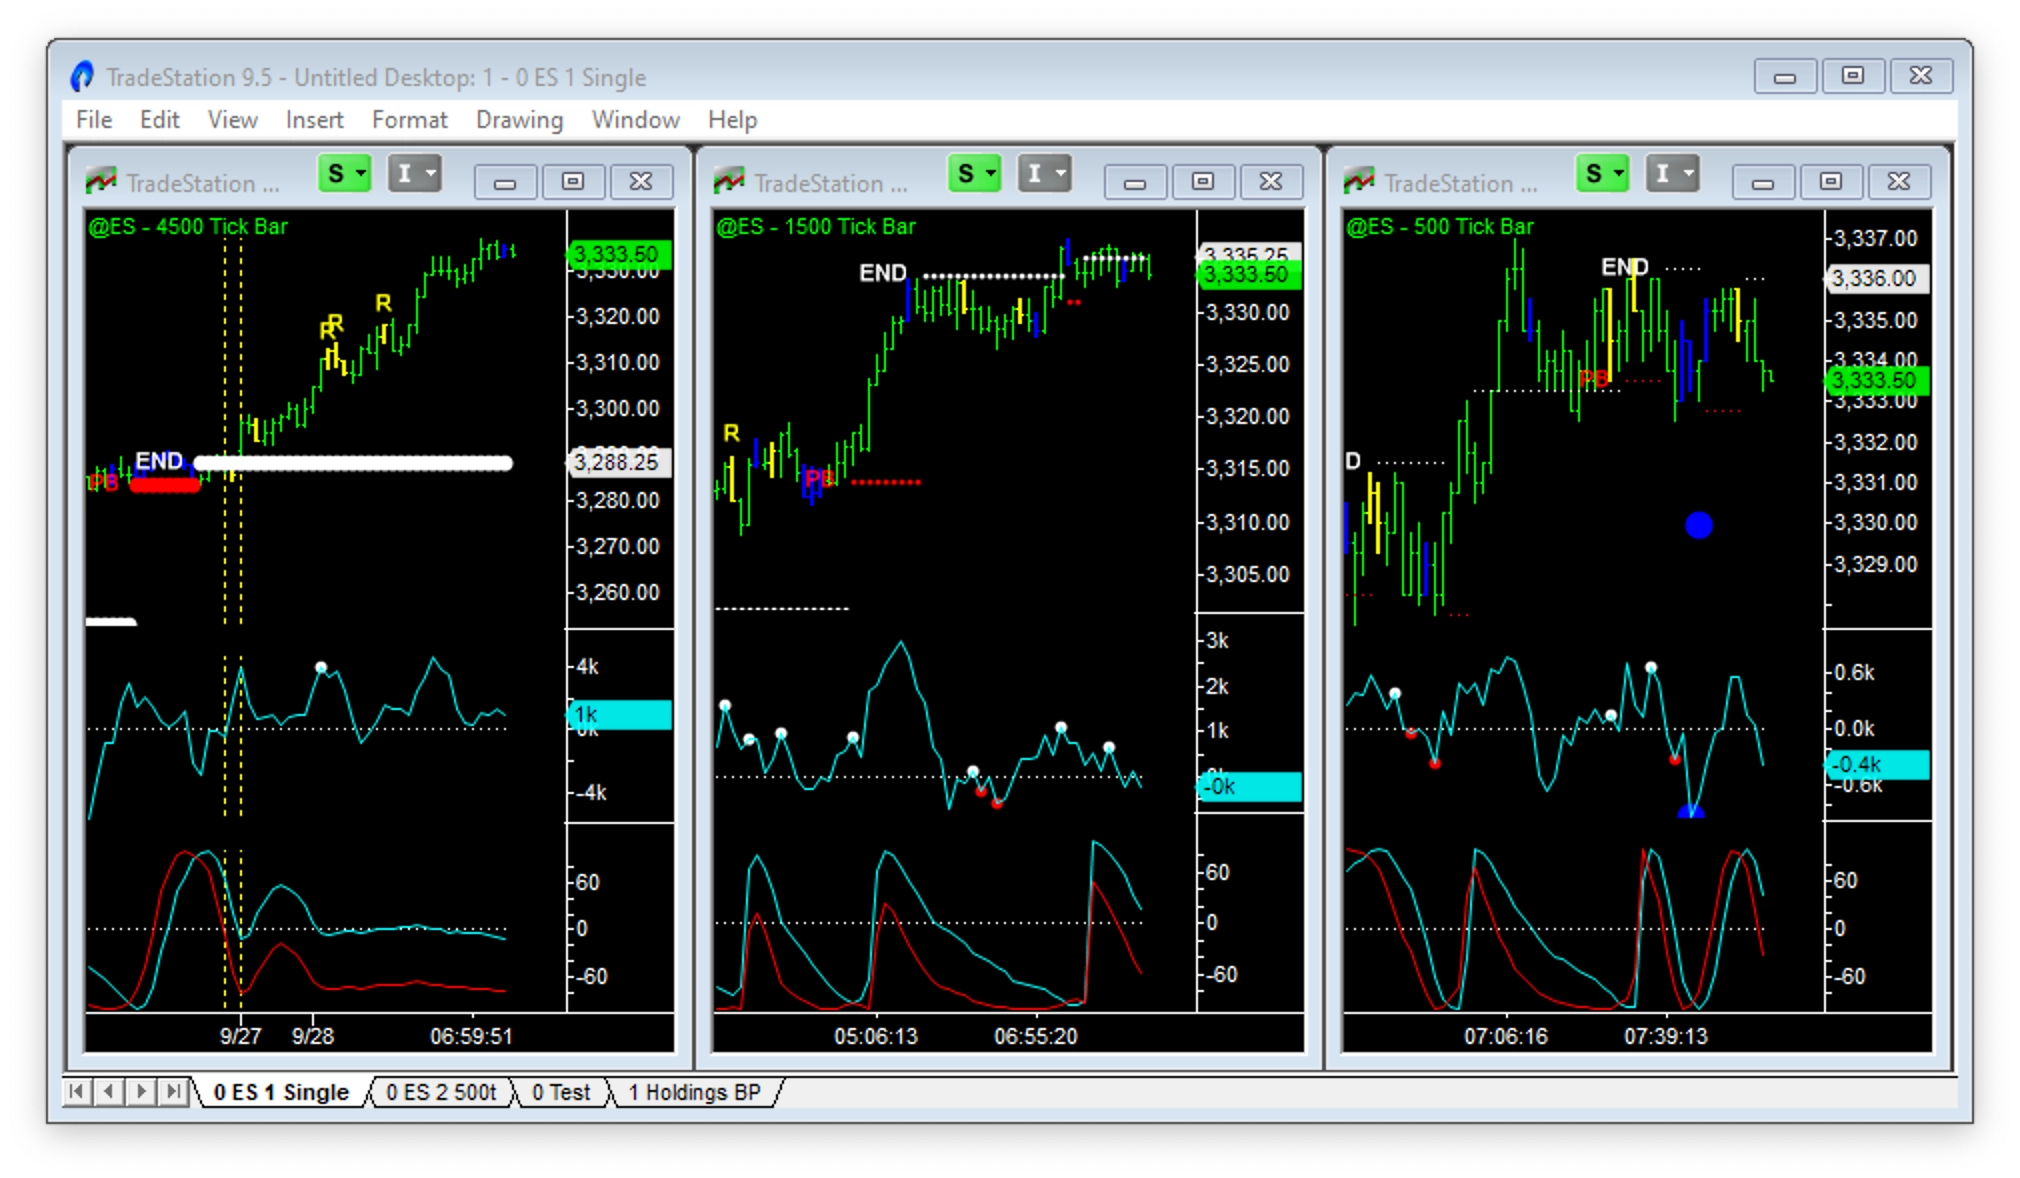Click the END label in the 1500 Tick chart
The width and height of the screenshot is (2020, 1178).
pyautogui.click(x=883, y=273)
